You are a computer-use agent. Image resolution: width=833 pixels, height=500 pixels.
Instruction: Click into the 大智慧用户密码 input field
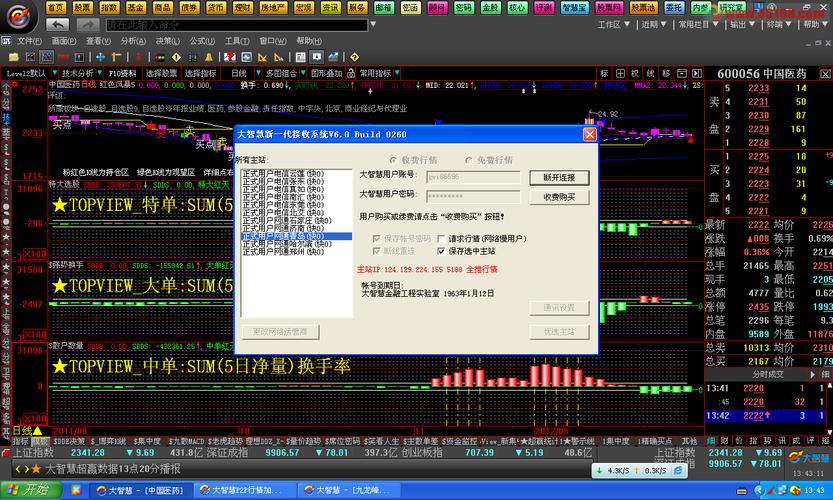coord(473,196)
